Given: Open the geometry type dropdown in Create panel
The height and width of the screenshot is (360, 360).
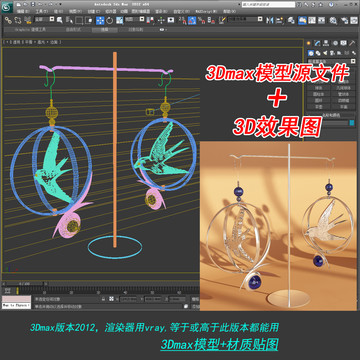Looking at the screenshot, I should pyautogui.click(x=332, y=61).
